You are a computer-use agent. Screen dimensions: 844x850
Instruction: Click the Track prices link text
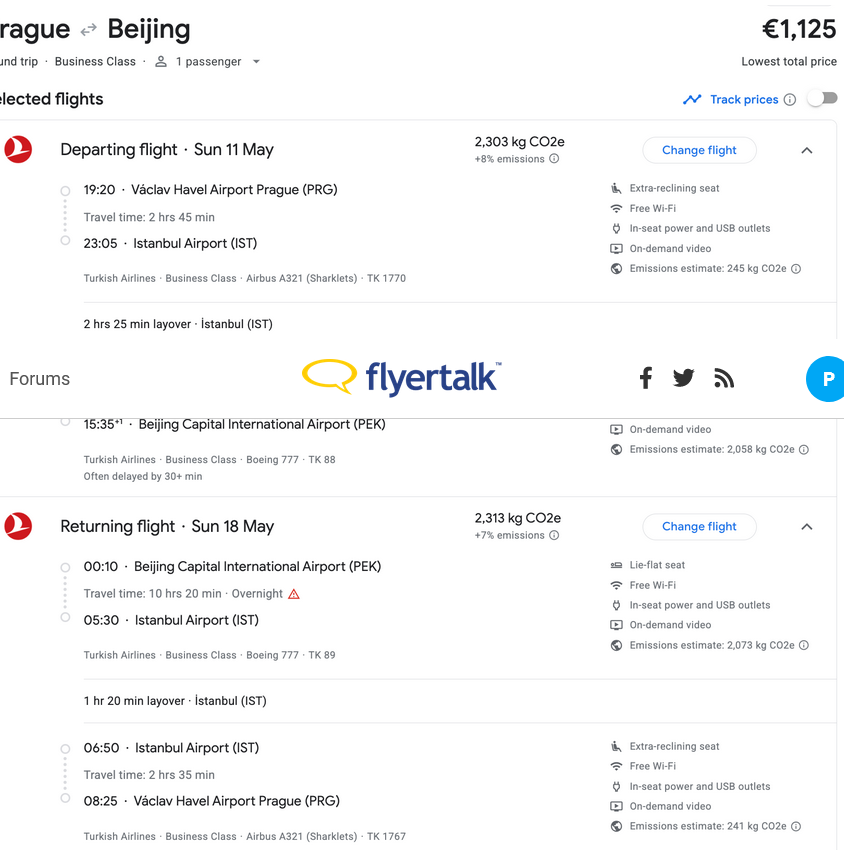[x=743, y=100]
